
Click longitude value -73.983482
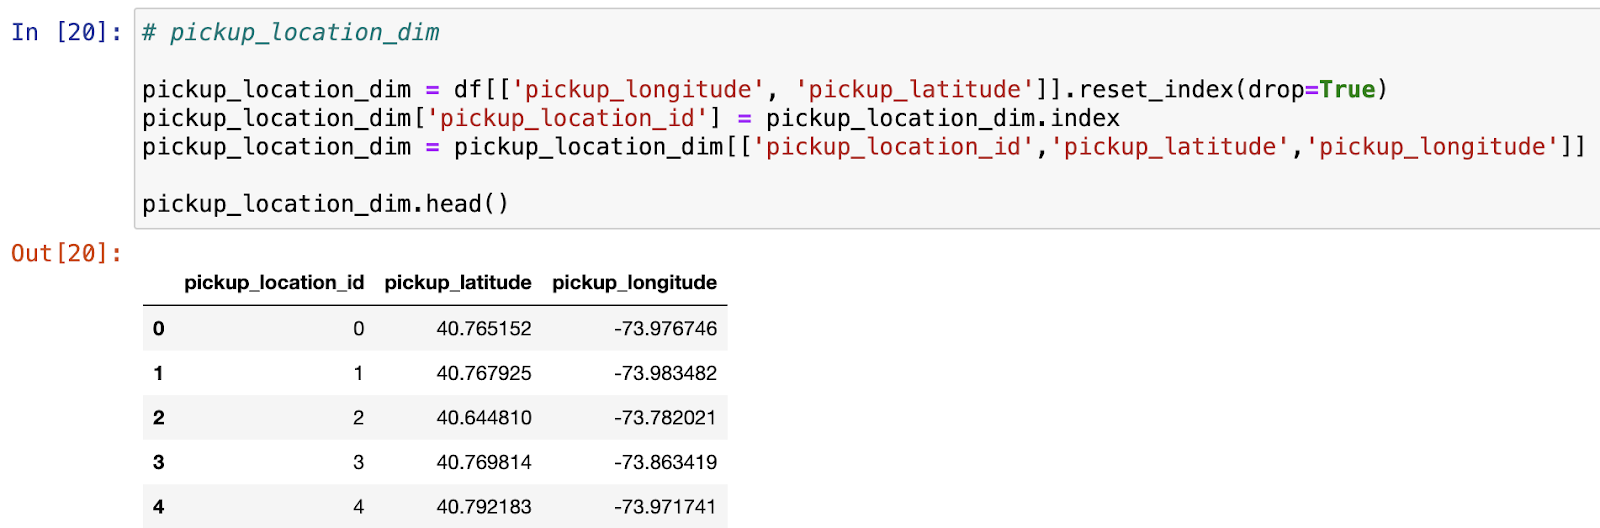click(x=665, y=373)
